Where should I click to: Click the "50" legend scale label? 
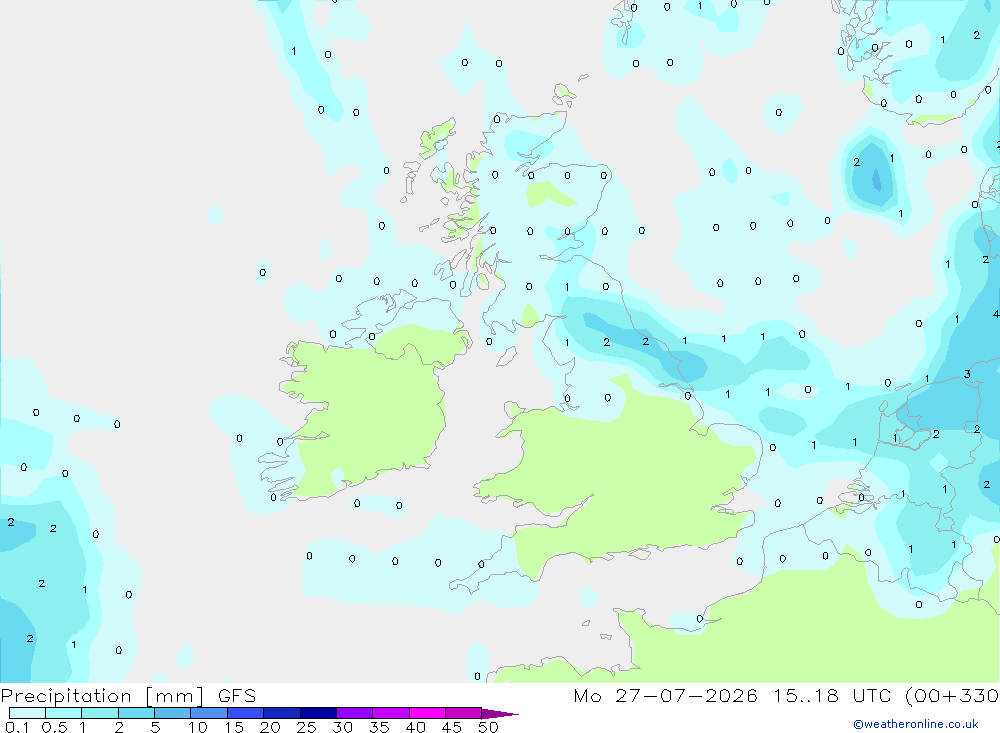pos(488,727)
